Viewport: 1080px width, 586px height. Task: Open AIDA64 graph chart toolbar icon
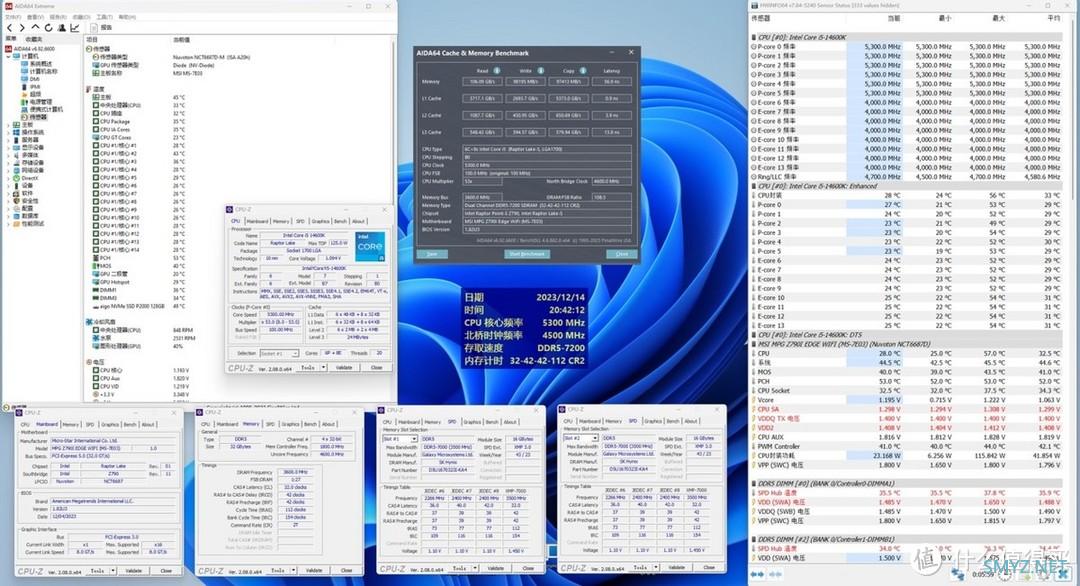click(x=74, y=28)
